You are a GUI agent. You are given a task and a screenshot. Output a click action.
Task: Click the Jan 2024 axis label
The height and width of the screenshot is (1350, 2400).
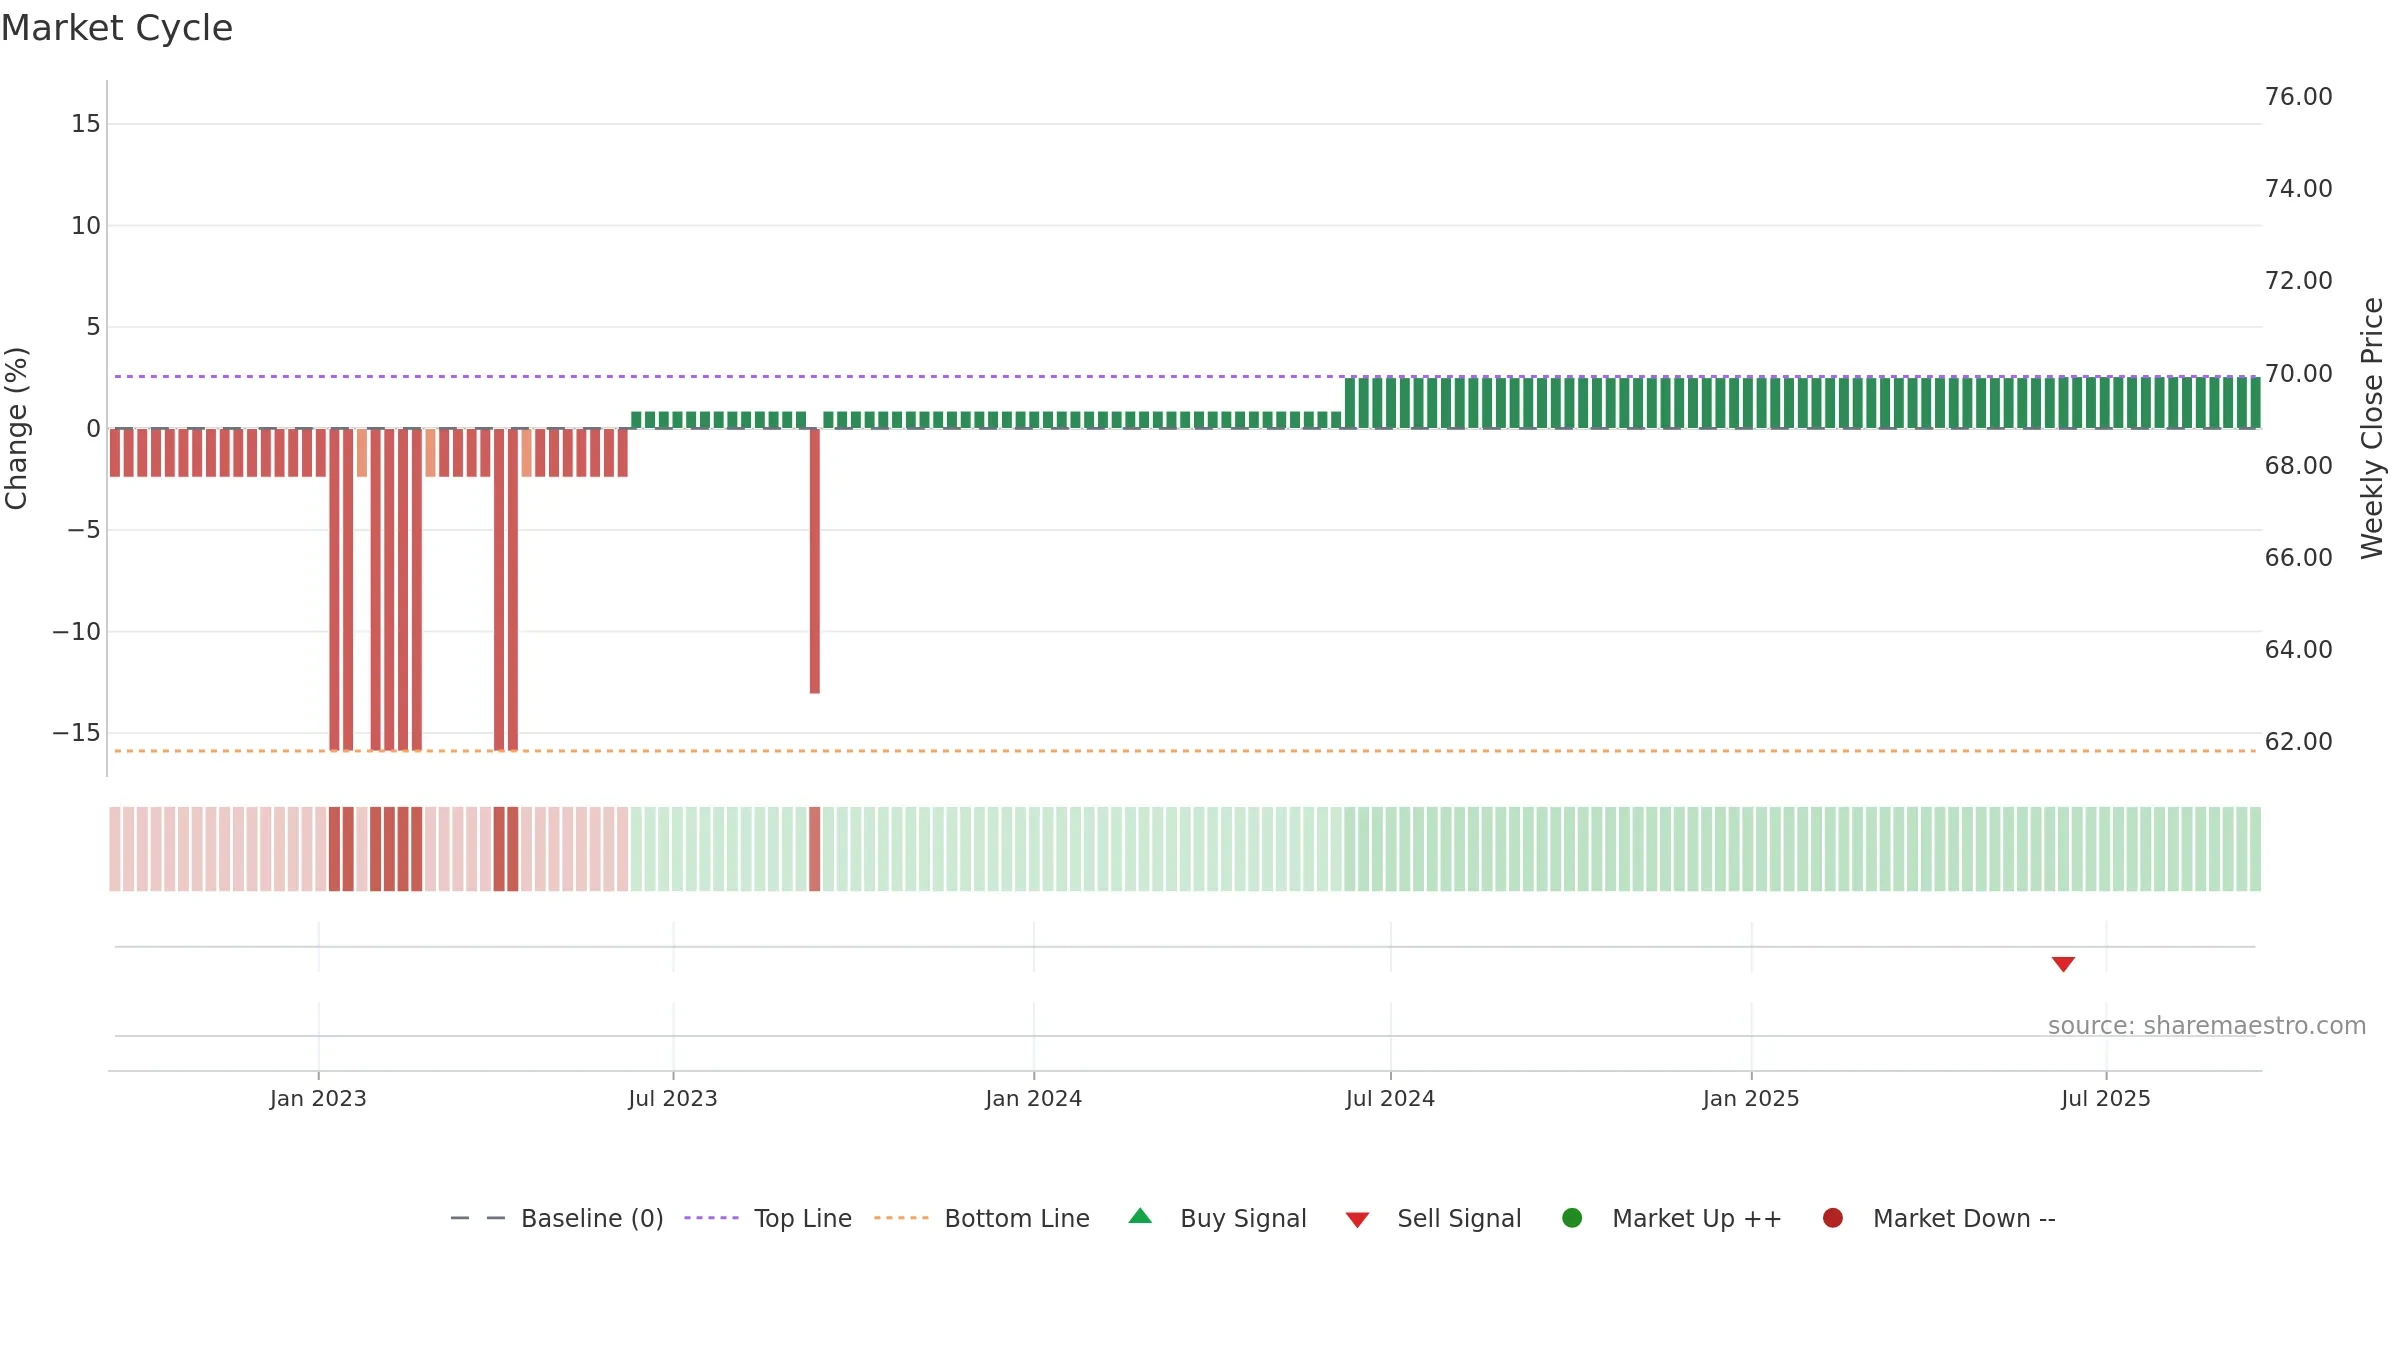[x=1033, y=1099]
